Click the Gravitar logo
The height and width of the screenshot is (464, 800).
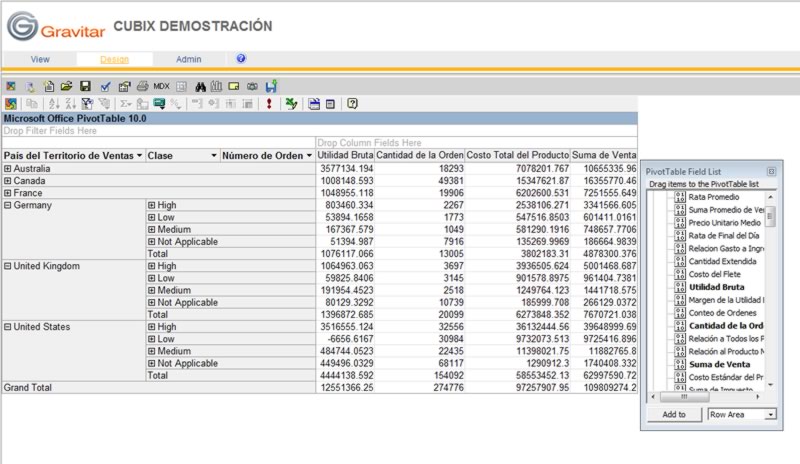[x=56, y=27]
